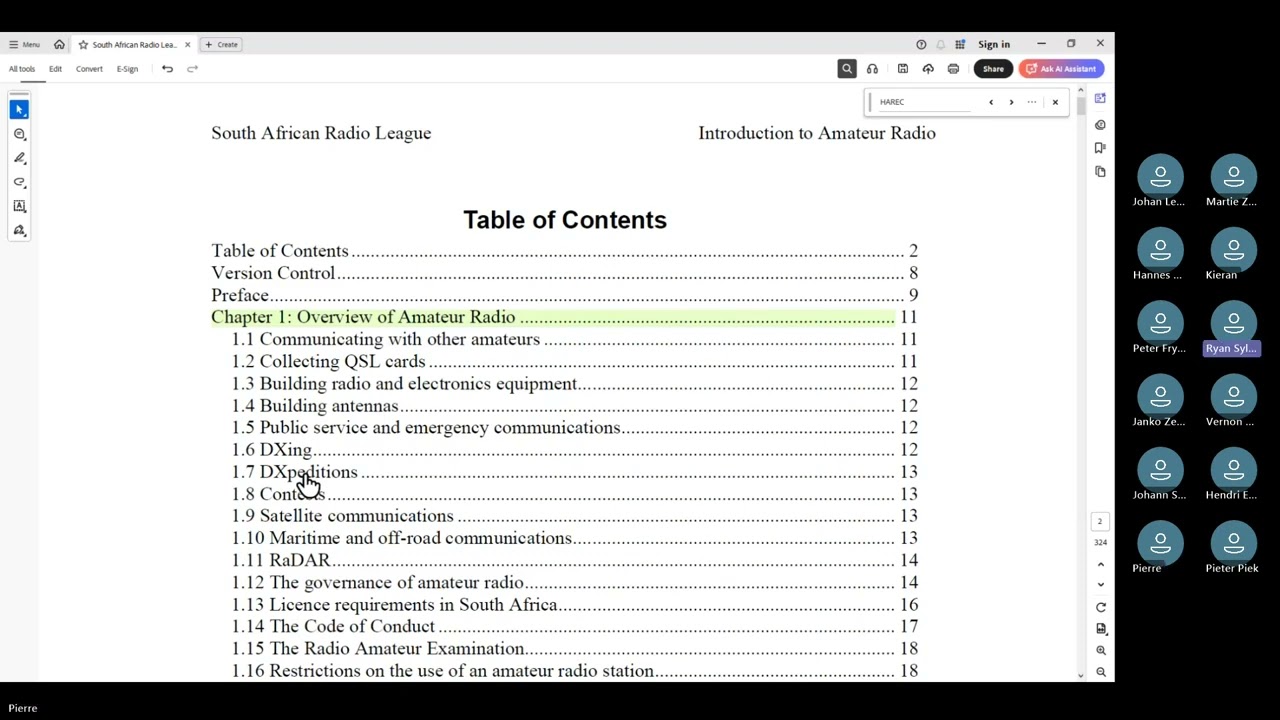Switch to the Edit tab
This screenshot has width=1280, height=720.
point(55,69)
